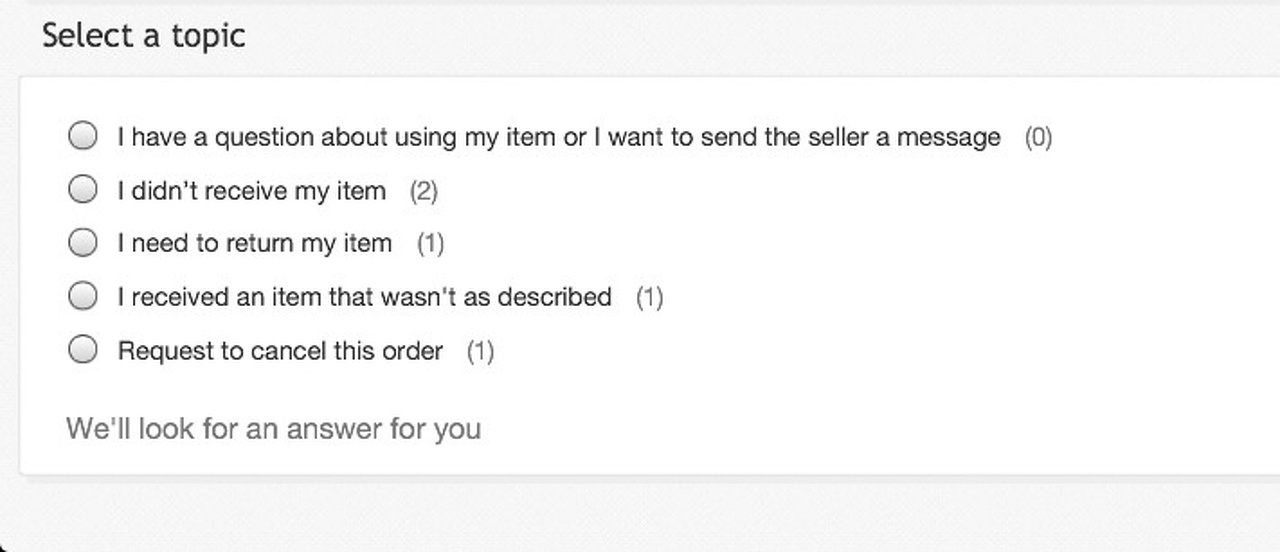The image size is (1280, 552).
Task: Click the "Request to cancel this order" label text
Action: click(x=280, y=351)
